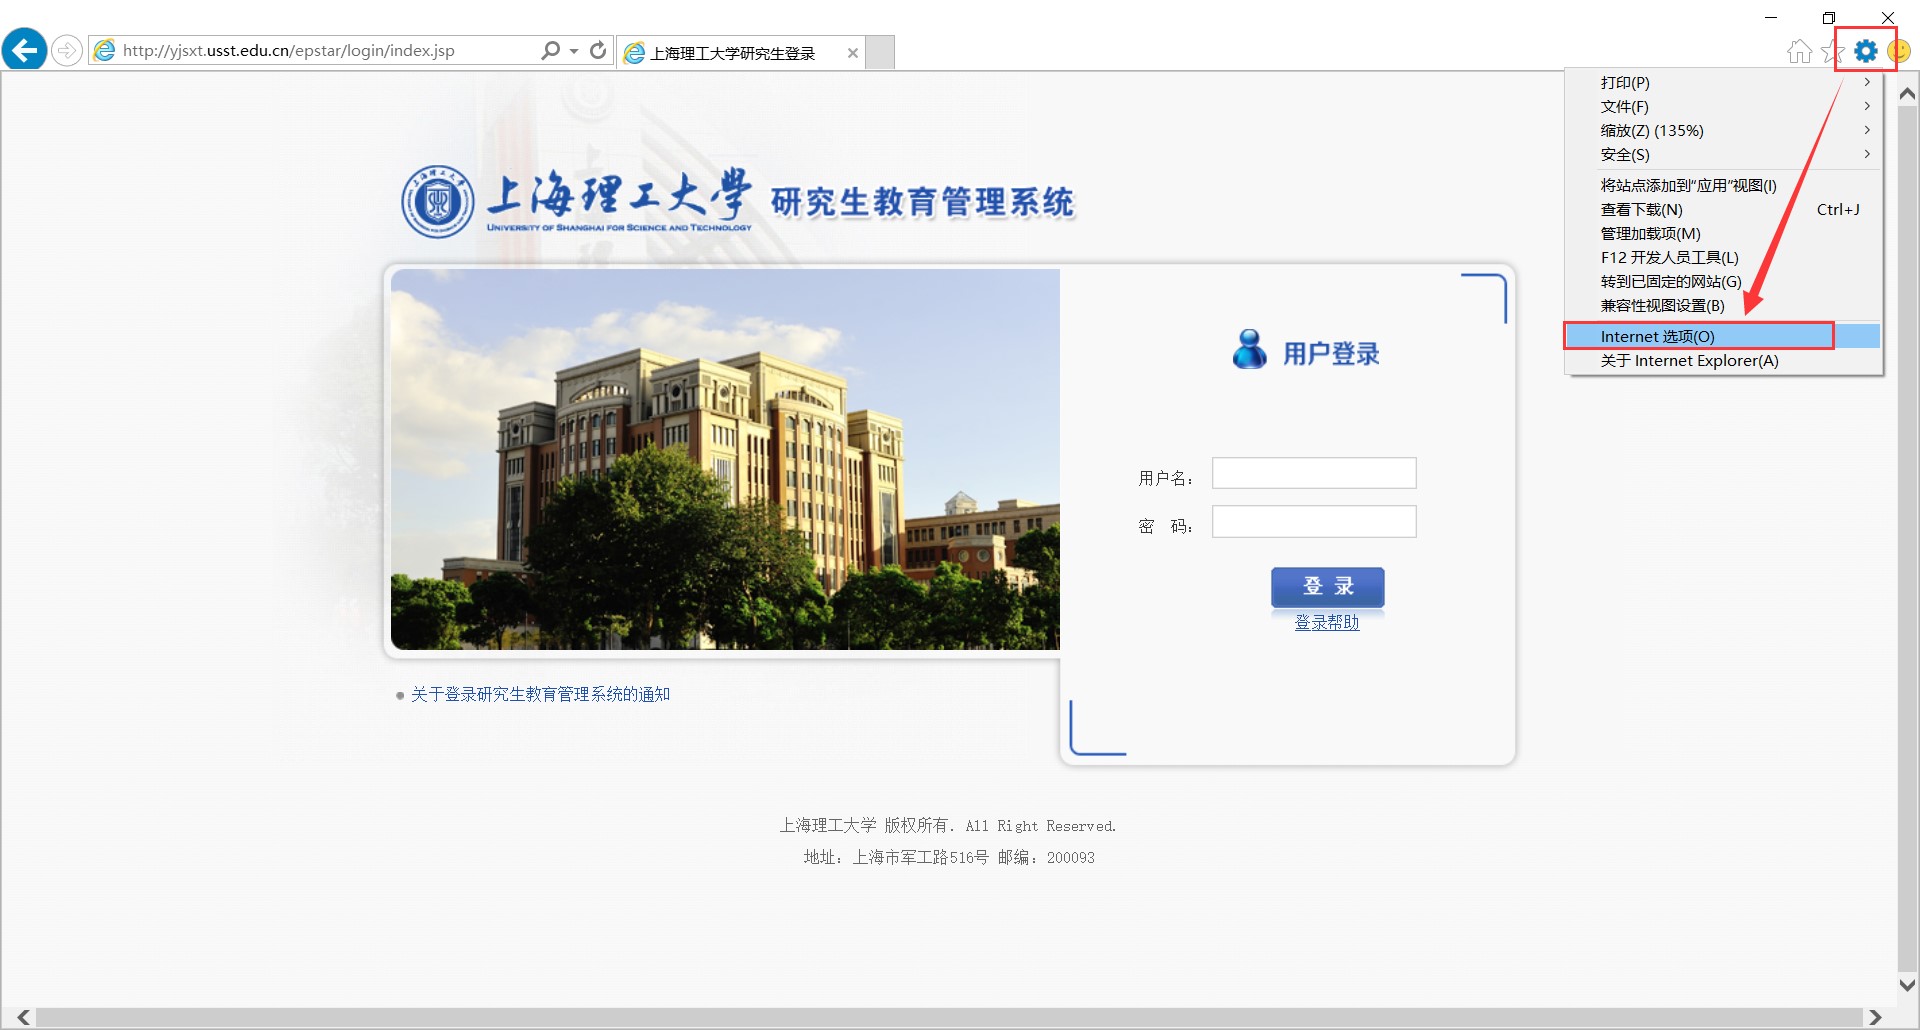Click the campus building photo

coord(725,459)
